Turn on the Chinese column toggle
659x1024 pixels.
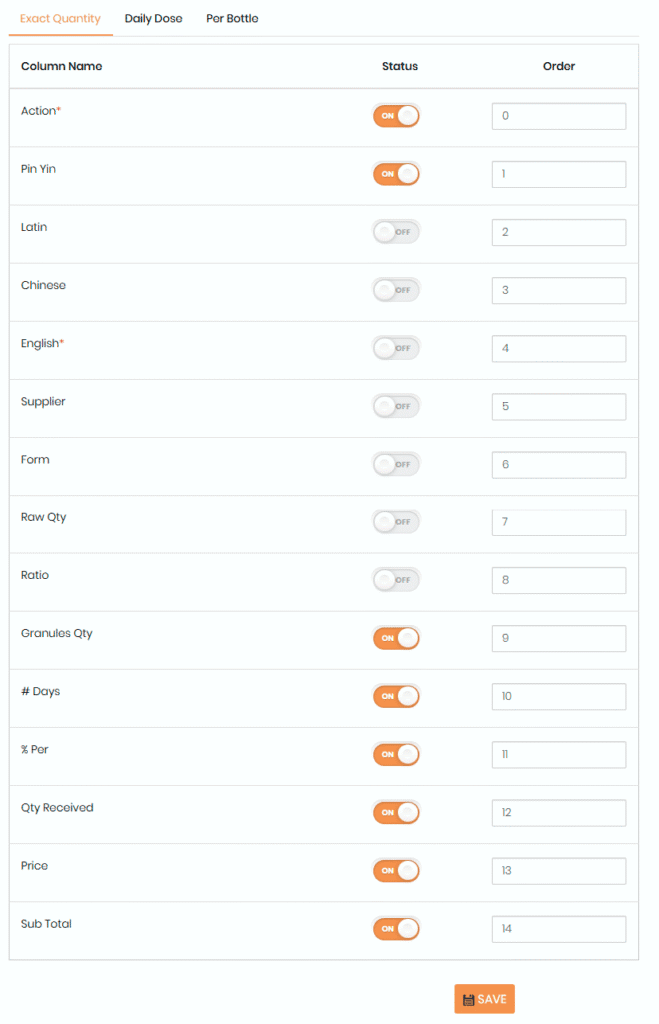coord(396,290)
